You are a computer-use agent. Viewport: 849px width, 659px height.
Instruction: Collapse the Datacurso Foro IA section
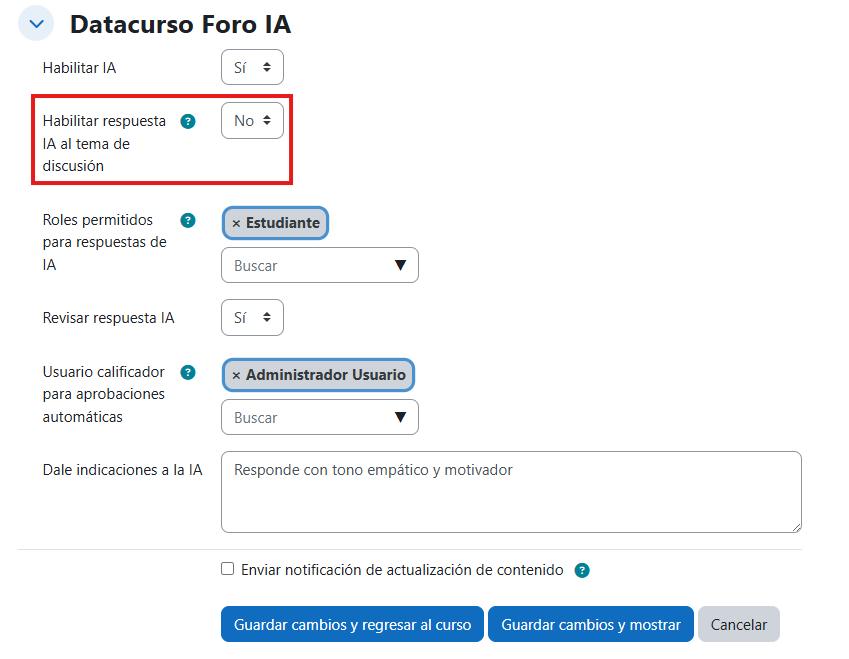34,22
